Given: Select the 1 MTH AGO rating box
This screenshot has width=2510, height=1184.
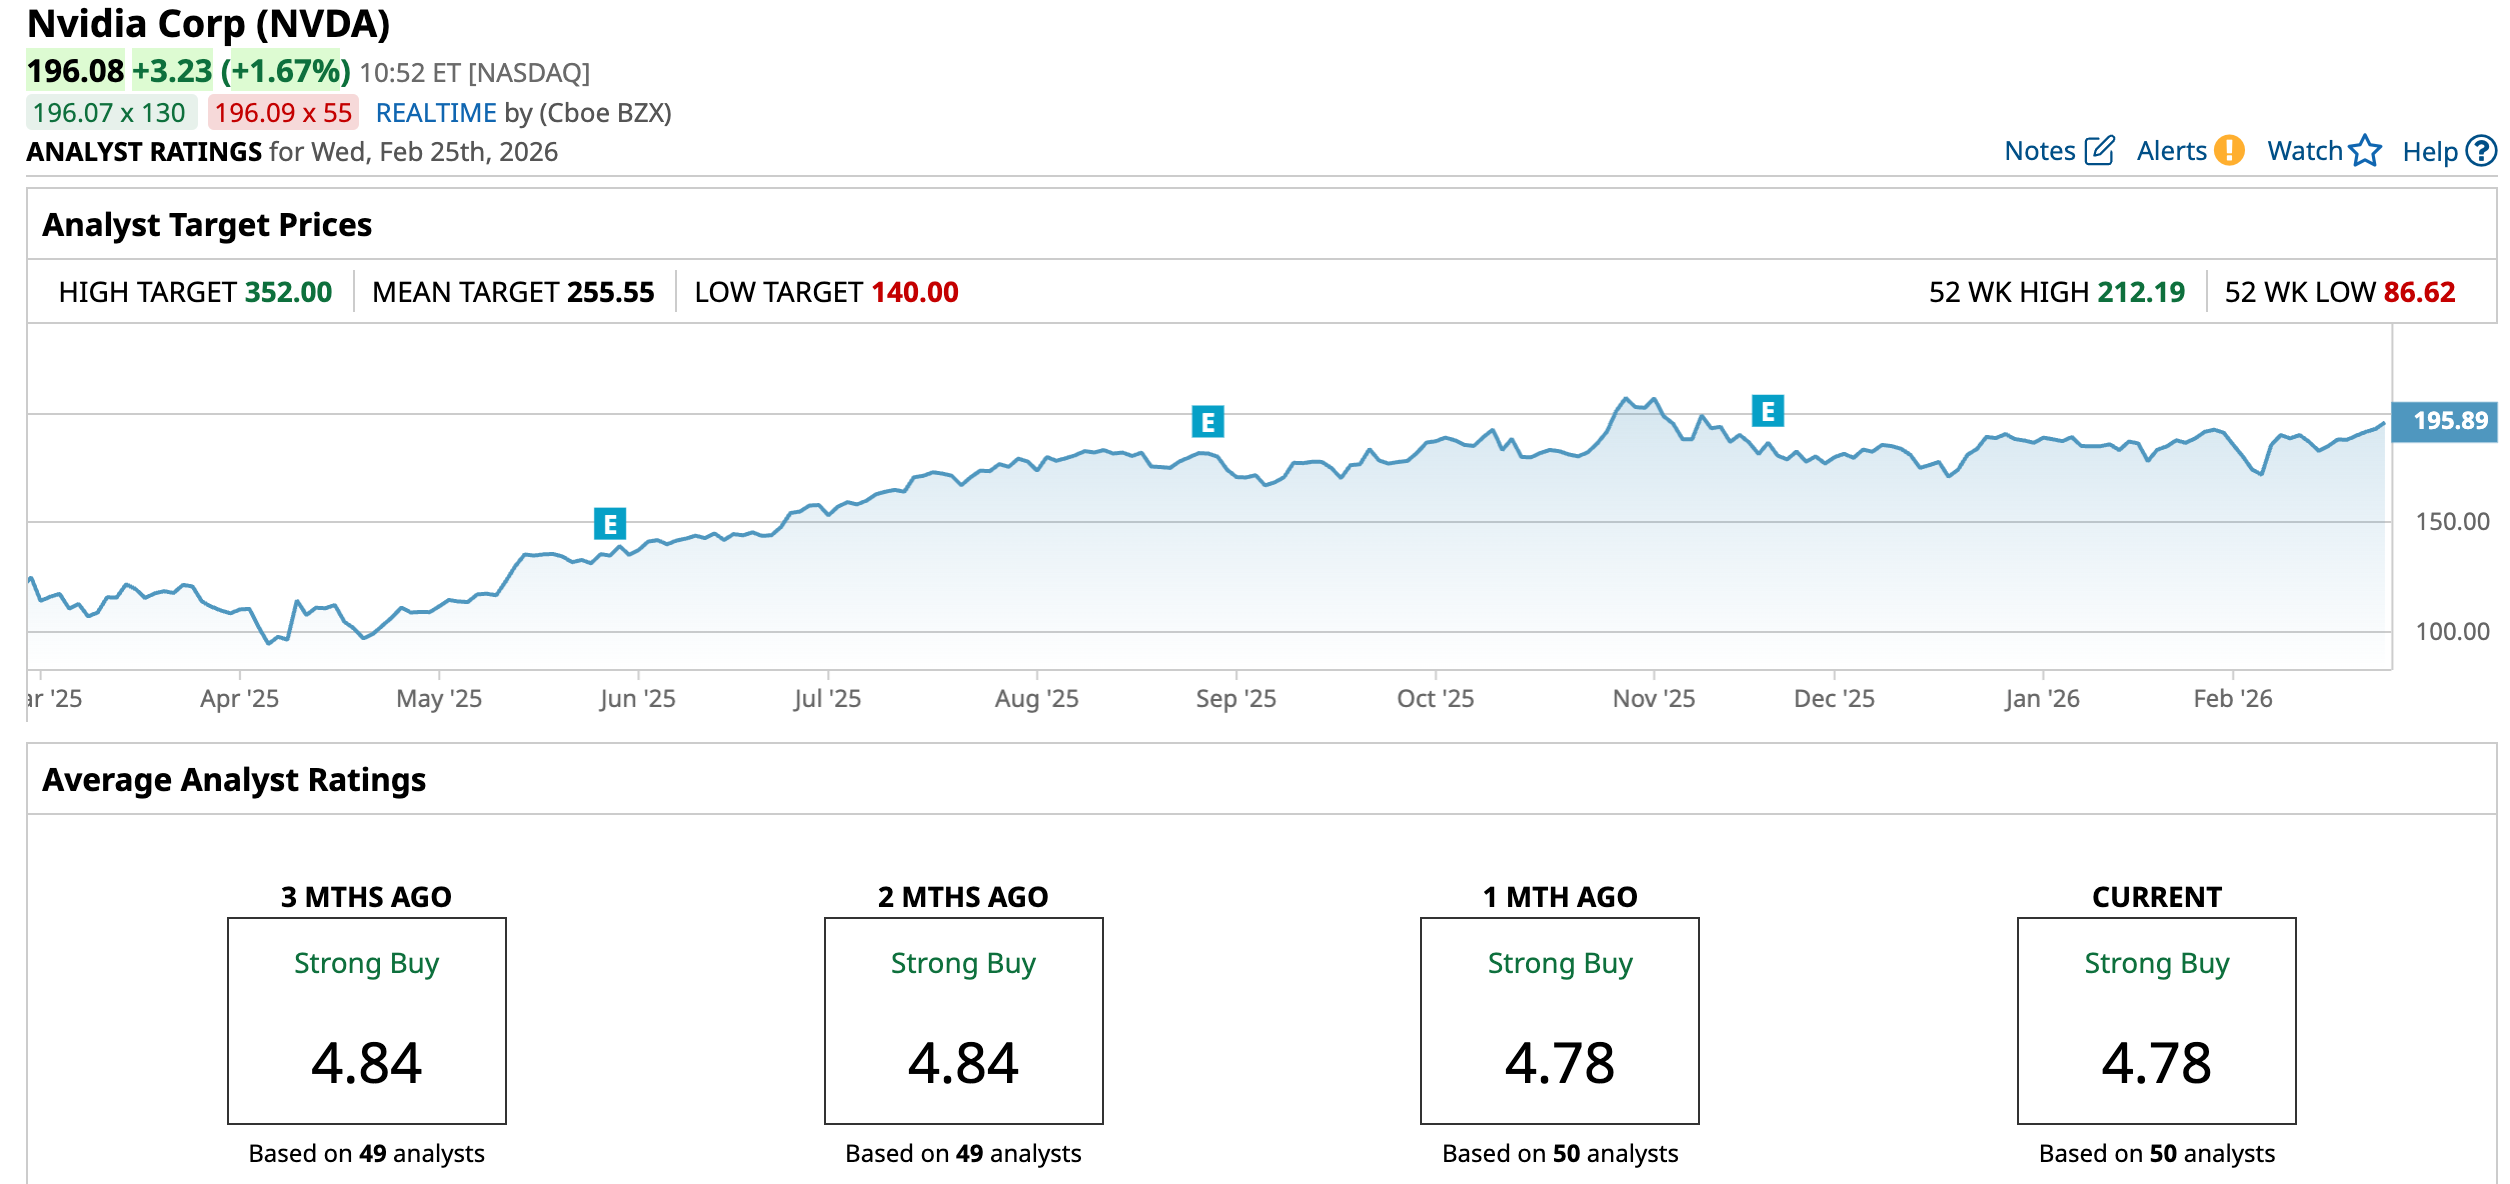Looking at the screenshot, I should click(x=1559, y=1020).
